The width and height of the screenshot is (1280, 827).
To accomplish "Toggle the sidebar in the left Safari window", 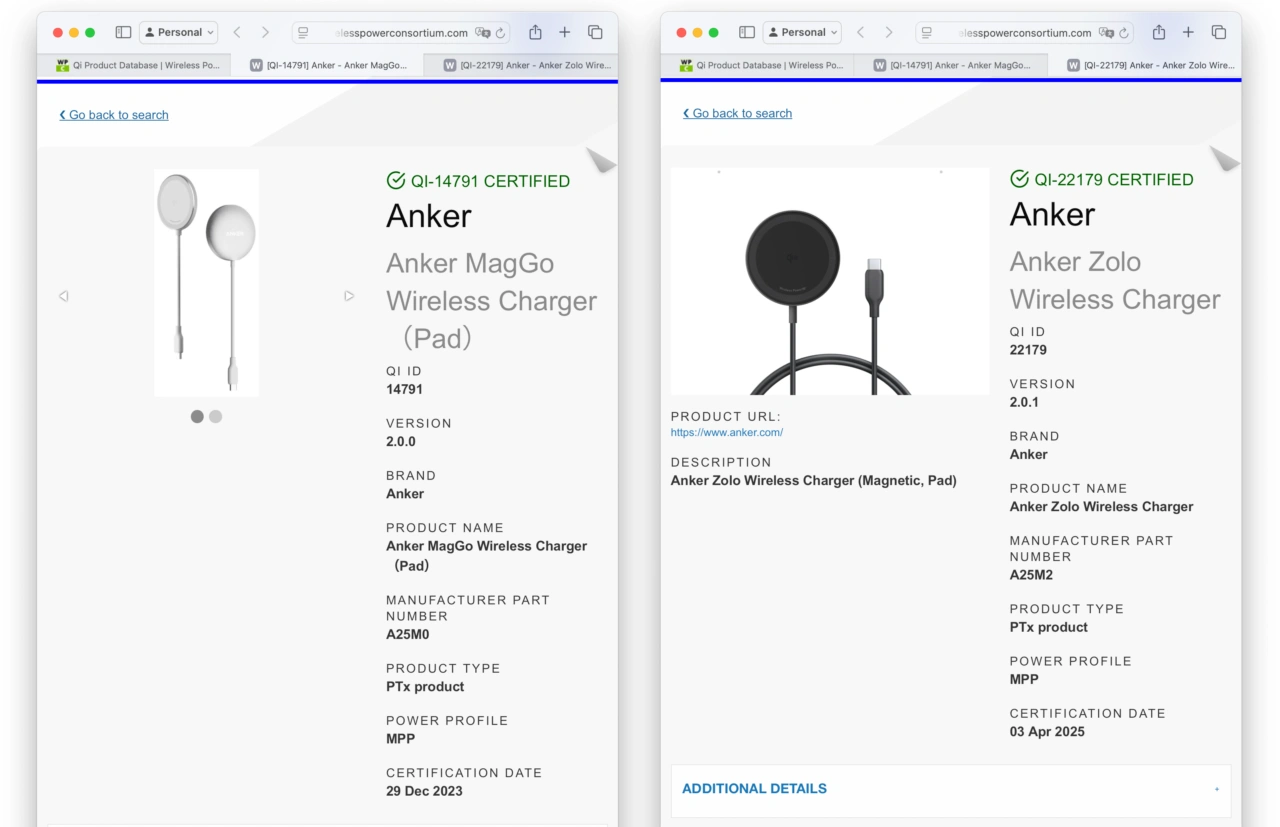I will point(123,32).
